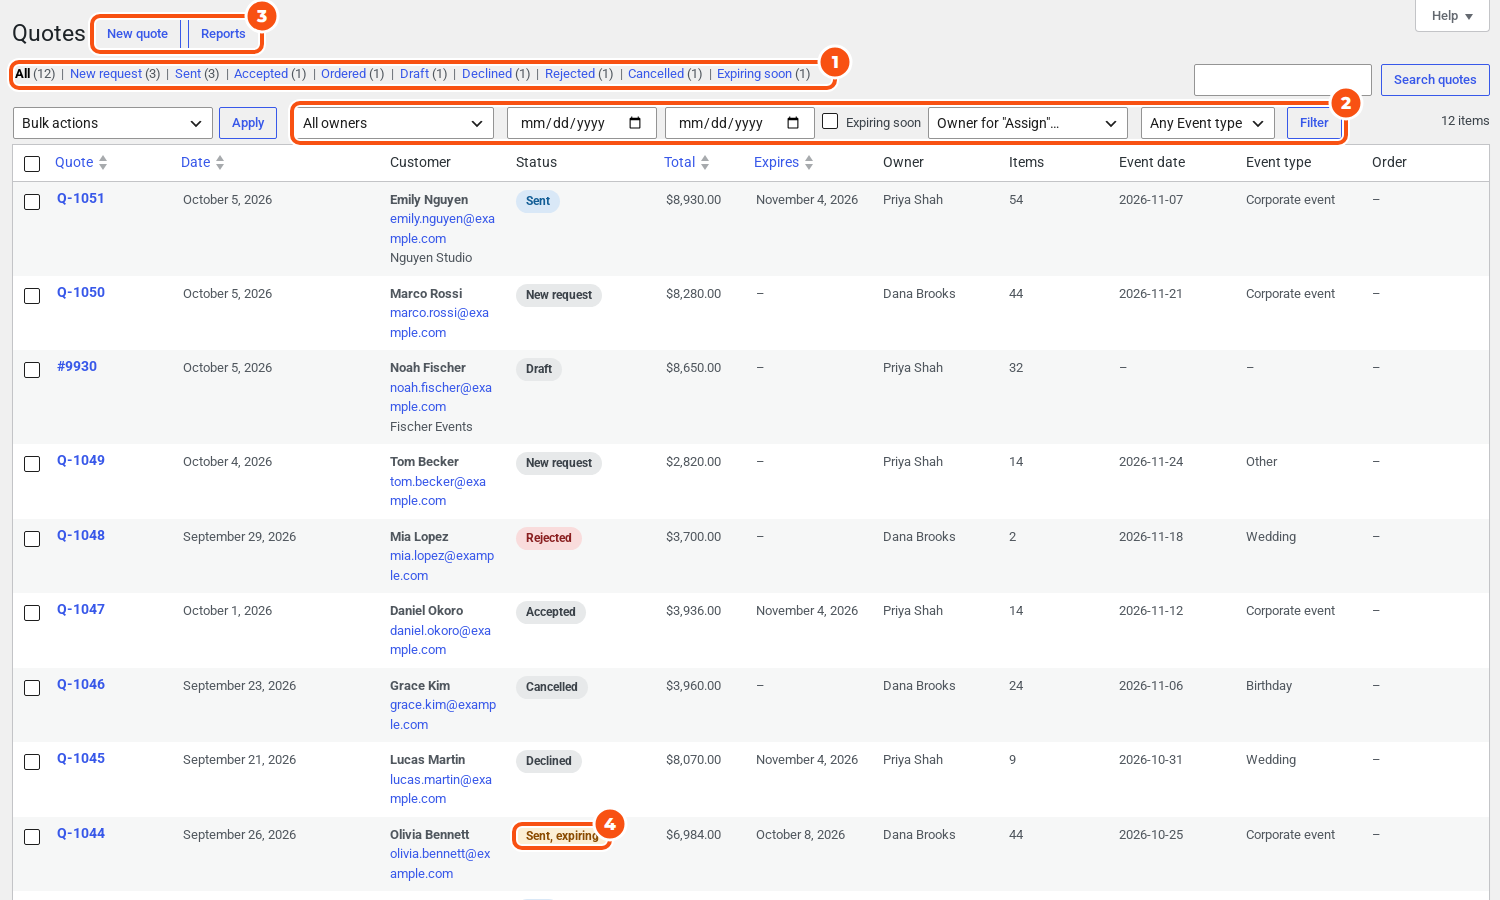Tick the checkbox for quote Q-1048

[32, 539]
